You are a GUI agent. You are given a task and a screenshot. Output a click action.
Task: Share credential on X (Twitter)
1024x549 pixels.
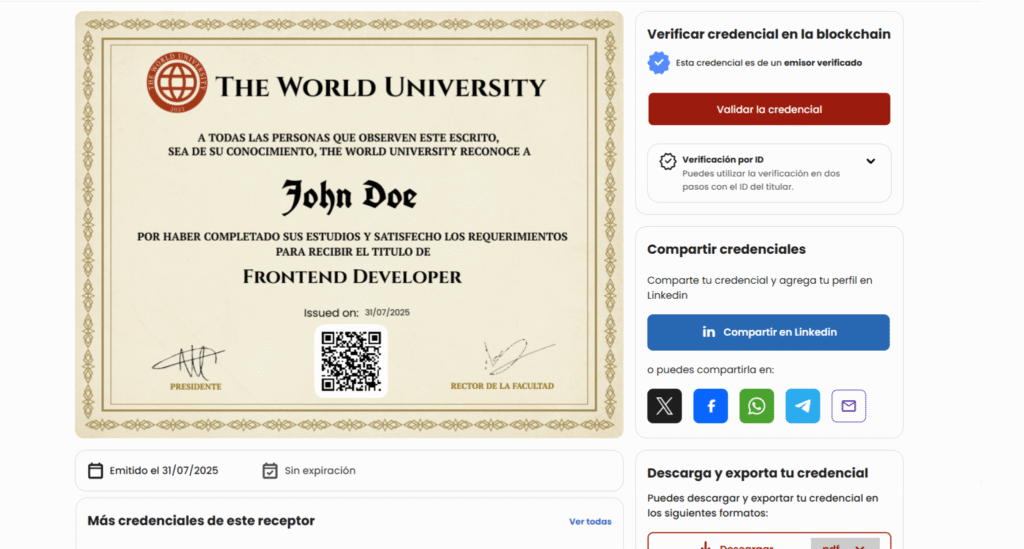point(664,406)
